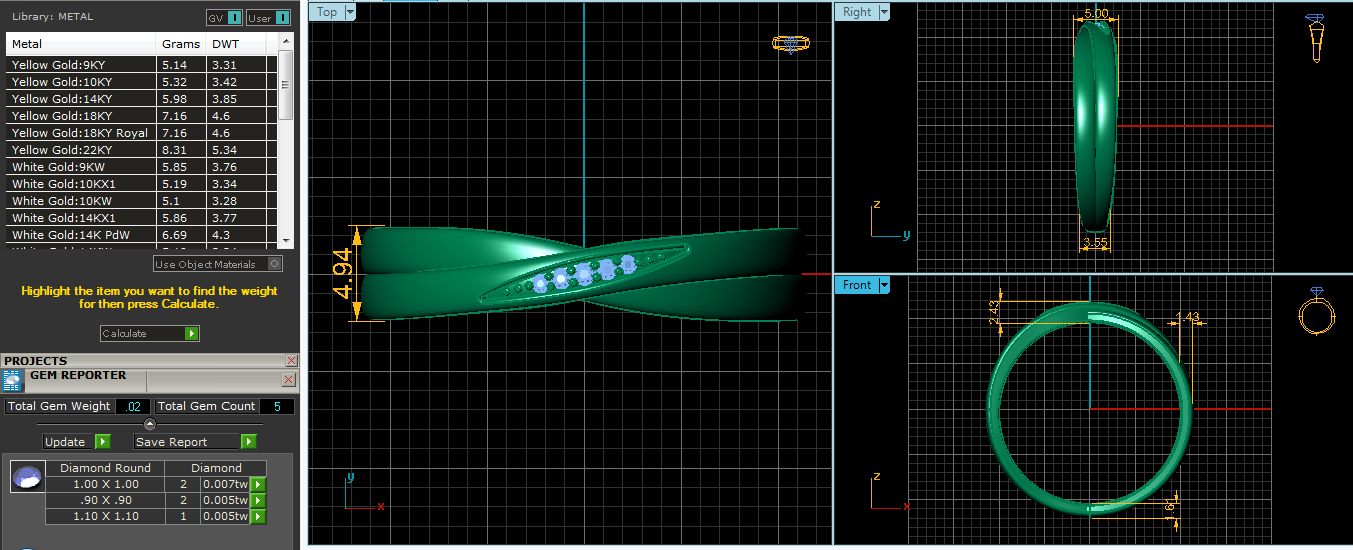This screenshot has height=550, width=1353.
Task: Sort by the Metal column header
Action: click(x=81, y=44)
